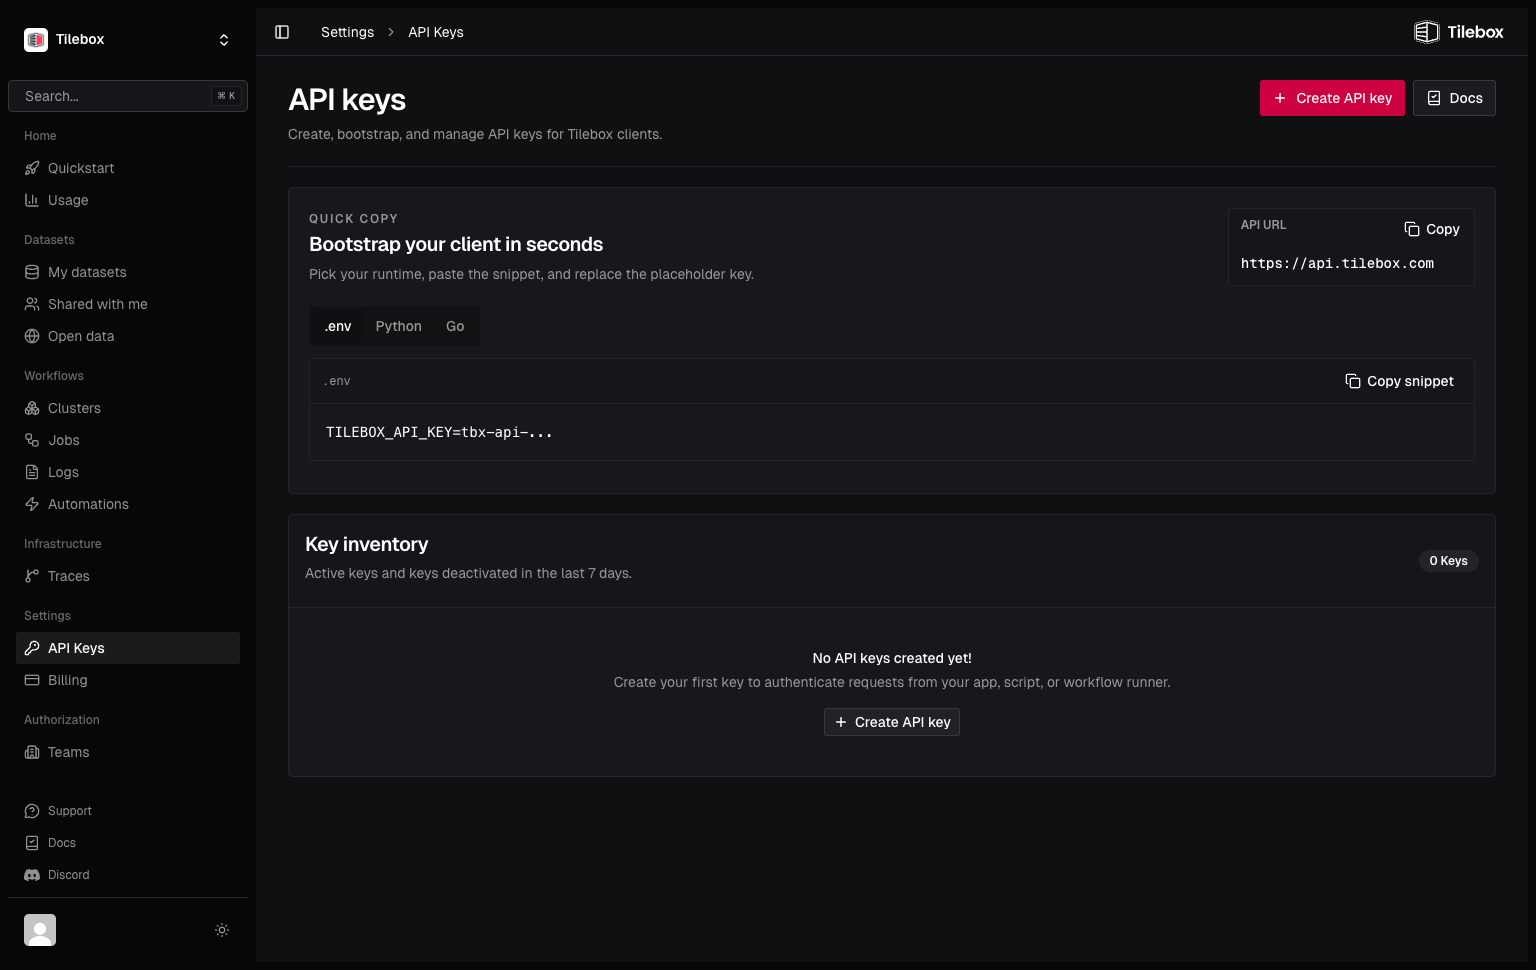The image size is (1536, 970).
Task: Click the API Keys key icon
Action: (x=32, y=648)
